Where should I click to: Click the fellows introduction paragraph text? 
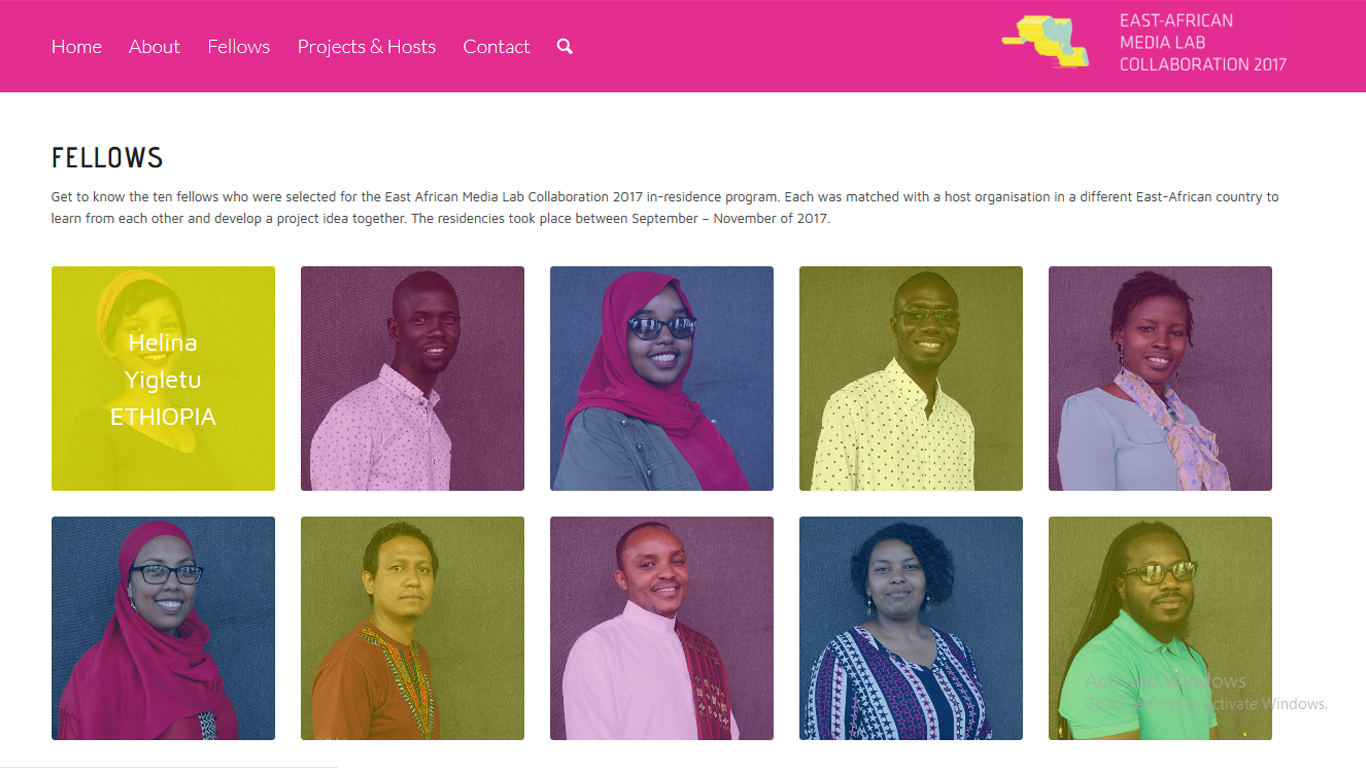point(665,208)
